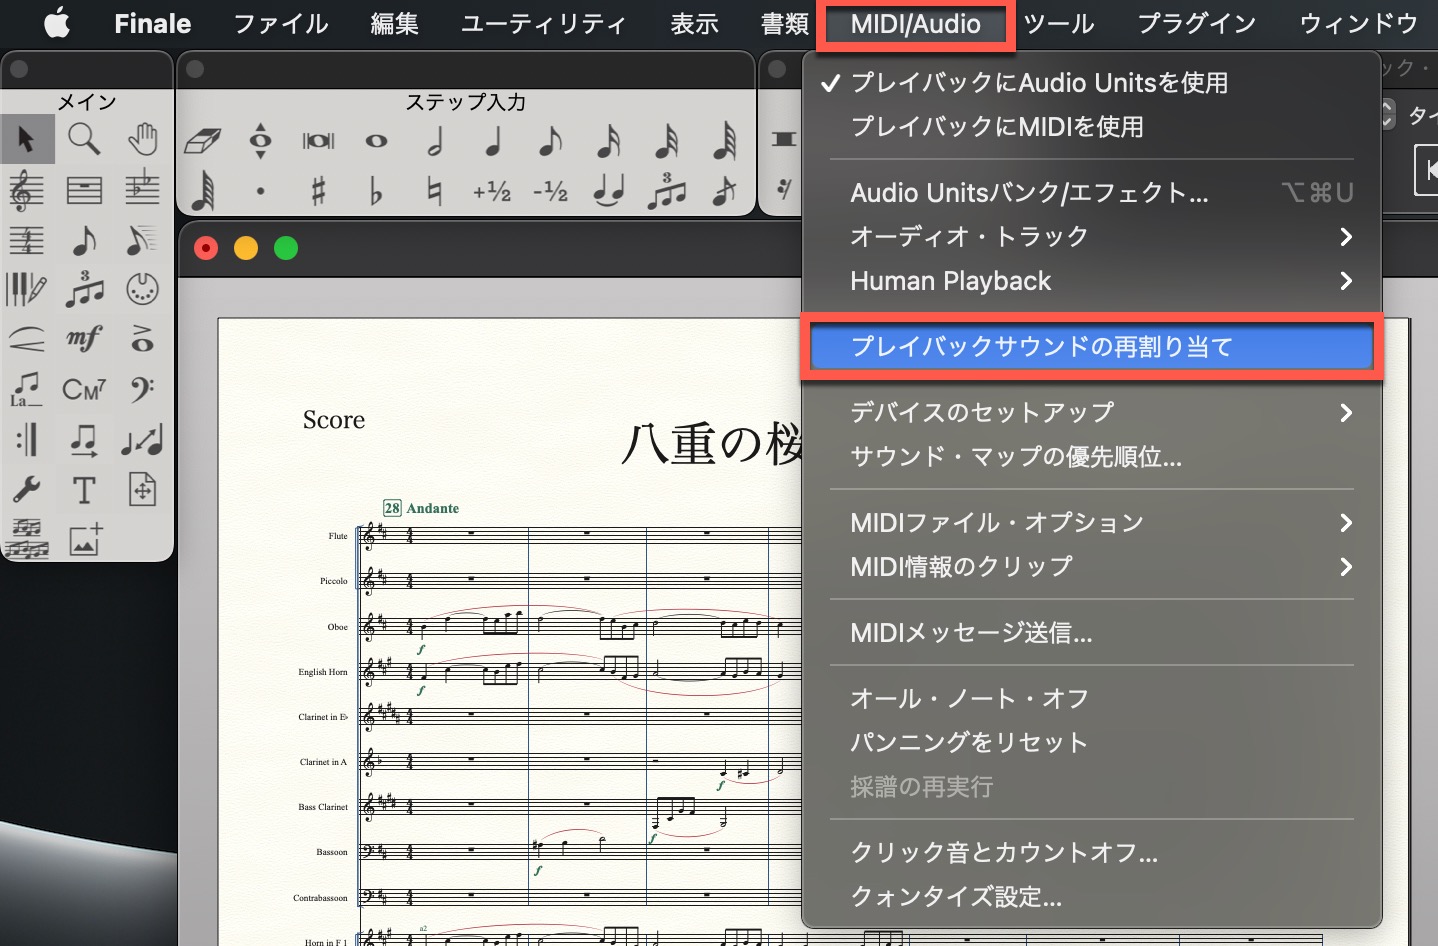This screenshot has width=1438, height=946.
Task: Select the Selection arrow tool in Main palette
Action: click(x=27, y=139)
